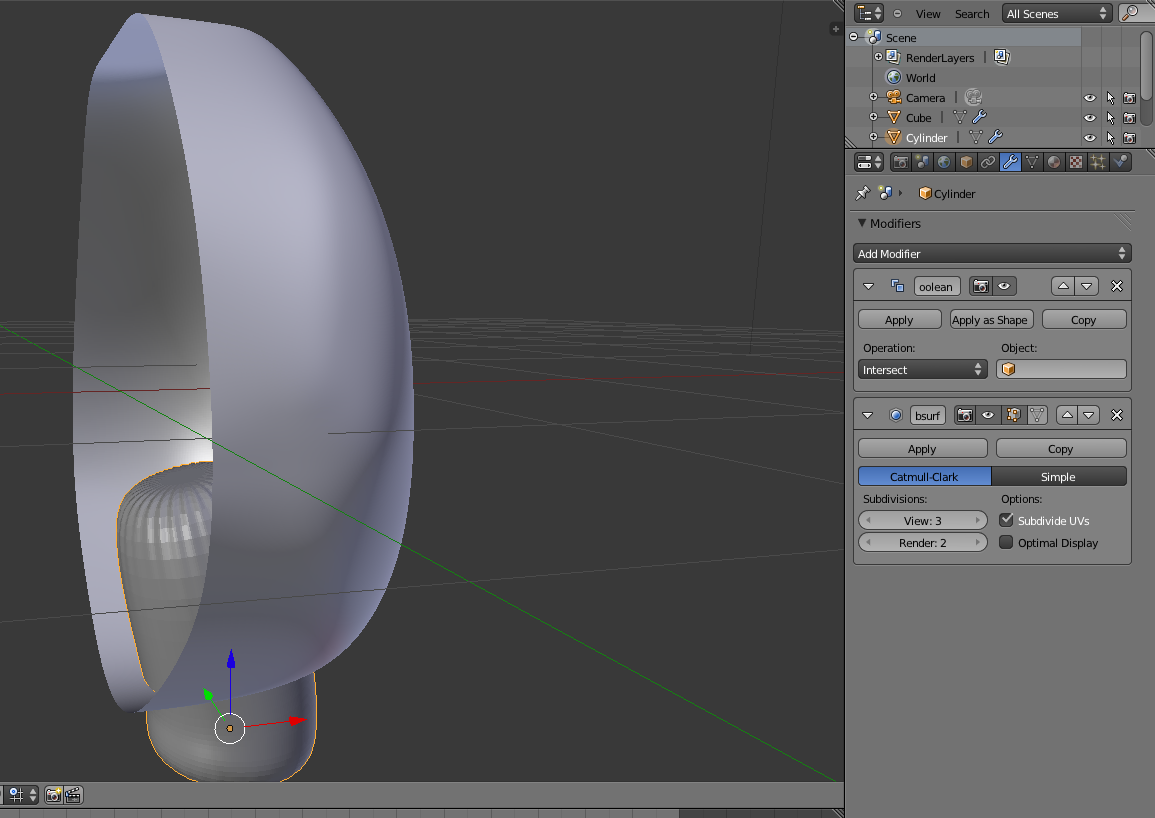Viewport: 1155px width, 818px height.
Task: Select the Scene properties tab (globe icon)
Action: (943, 161)
